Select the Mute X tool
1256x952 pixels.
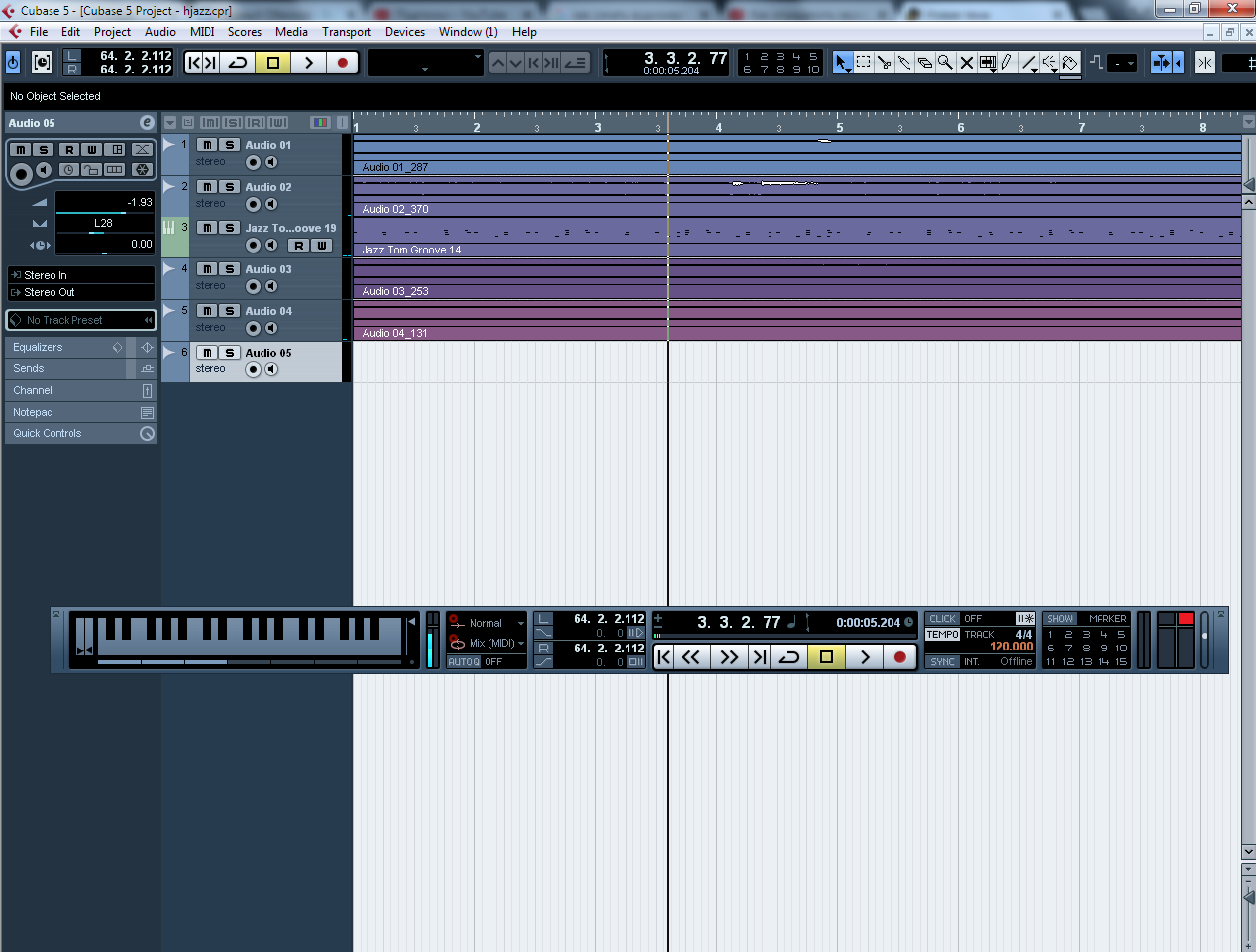966,63
